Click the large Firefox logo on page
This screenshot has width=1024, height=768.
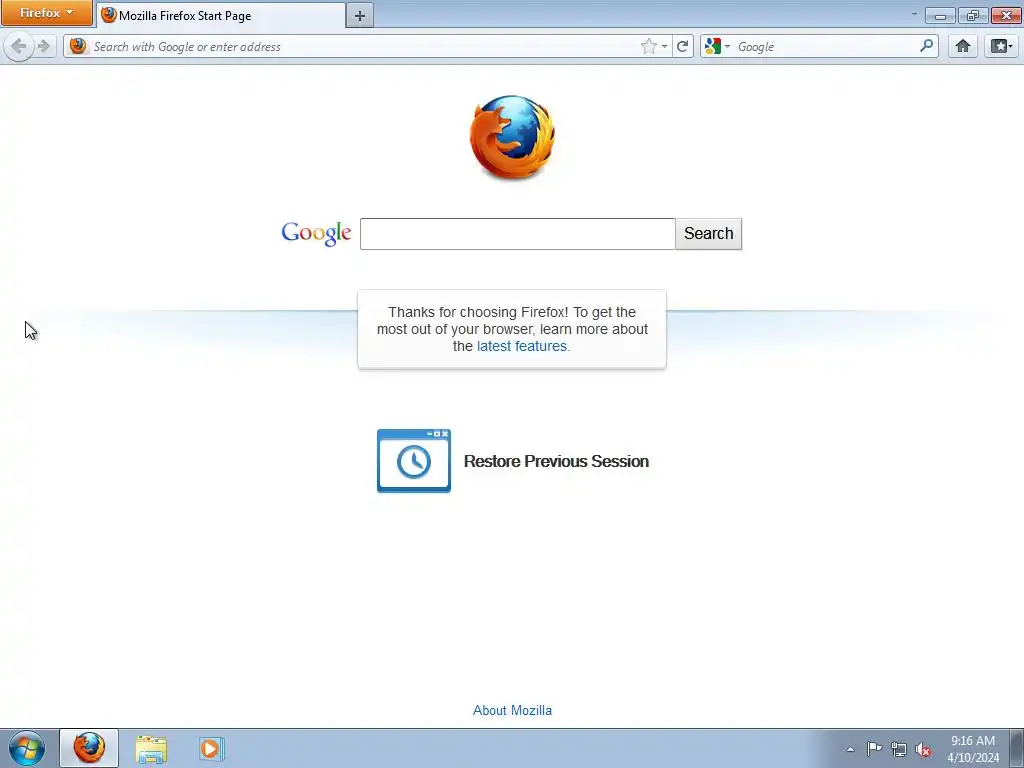[513, 137]
